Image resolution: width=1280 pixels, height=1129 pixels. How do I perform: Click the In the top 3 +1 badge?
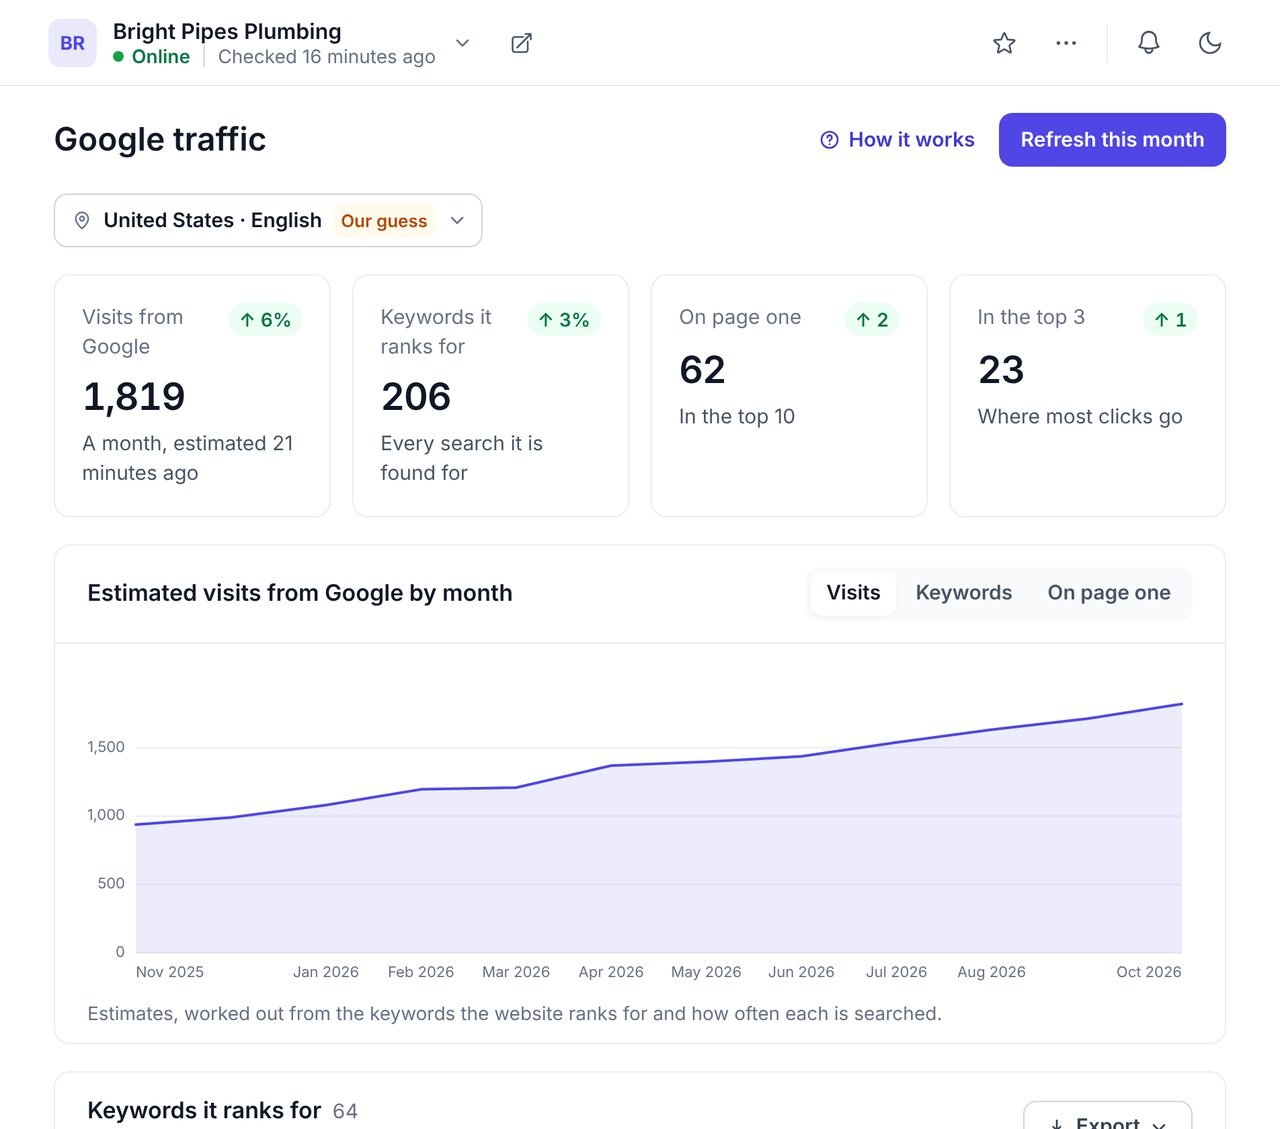click(x=1170, y=320)
